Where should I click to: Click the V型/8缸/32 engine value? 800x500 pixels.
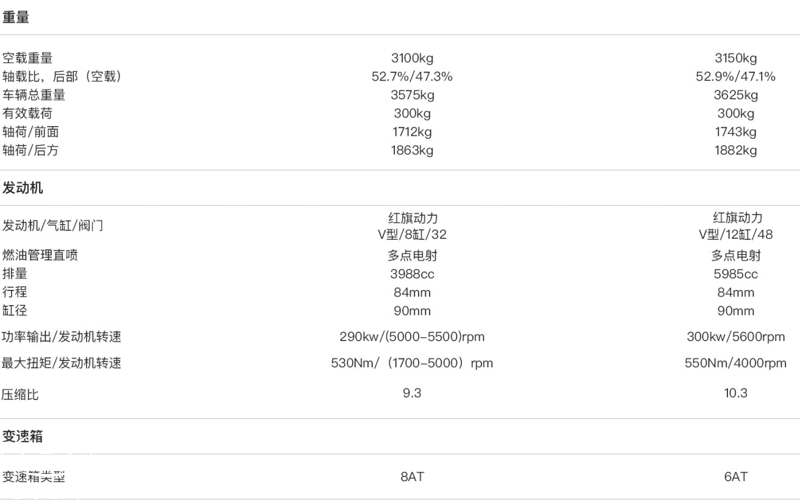pyautogui.click(x=412, y=235)
